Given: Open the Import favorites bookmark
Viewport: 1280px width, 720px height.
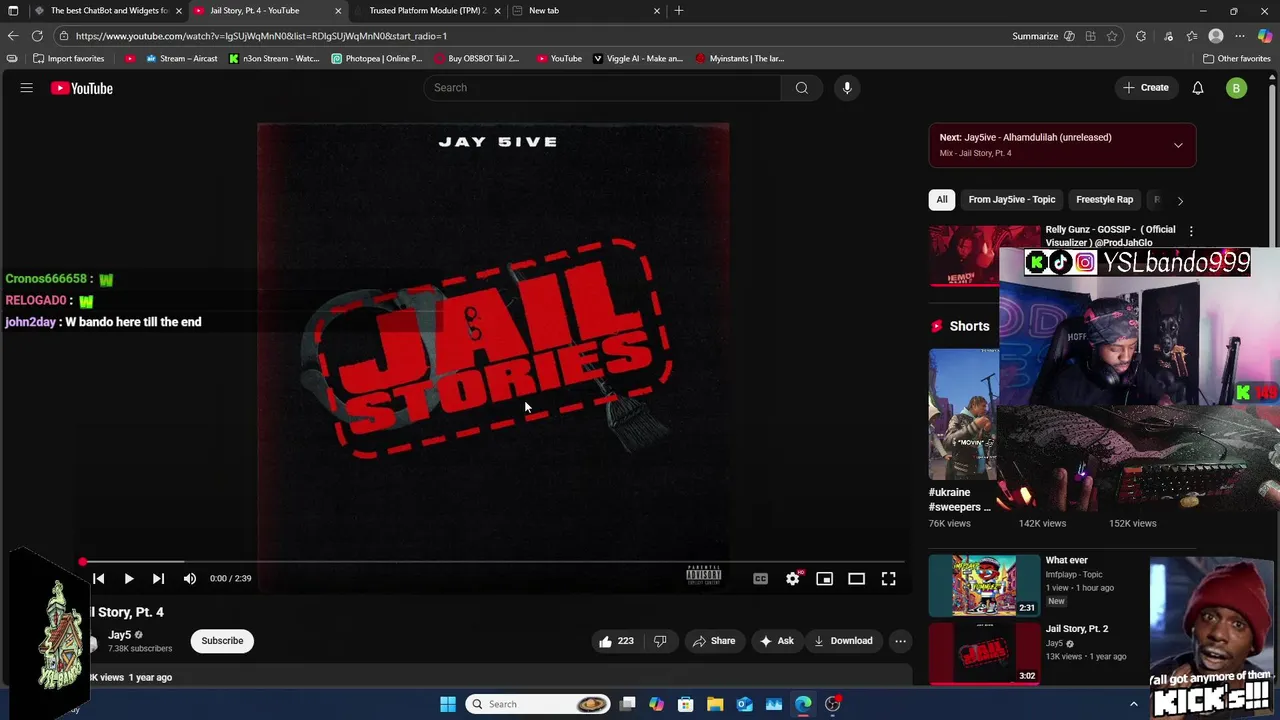Looking at the screenshot, I should [x=69, y=58].
